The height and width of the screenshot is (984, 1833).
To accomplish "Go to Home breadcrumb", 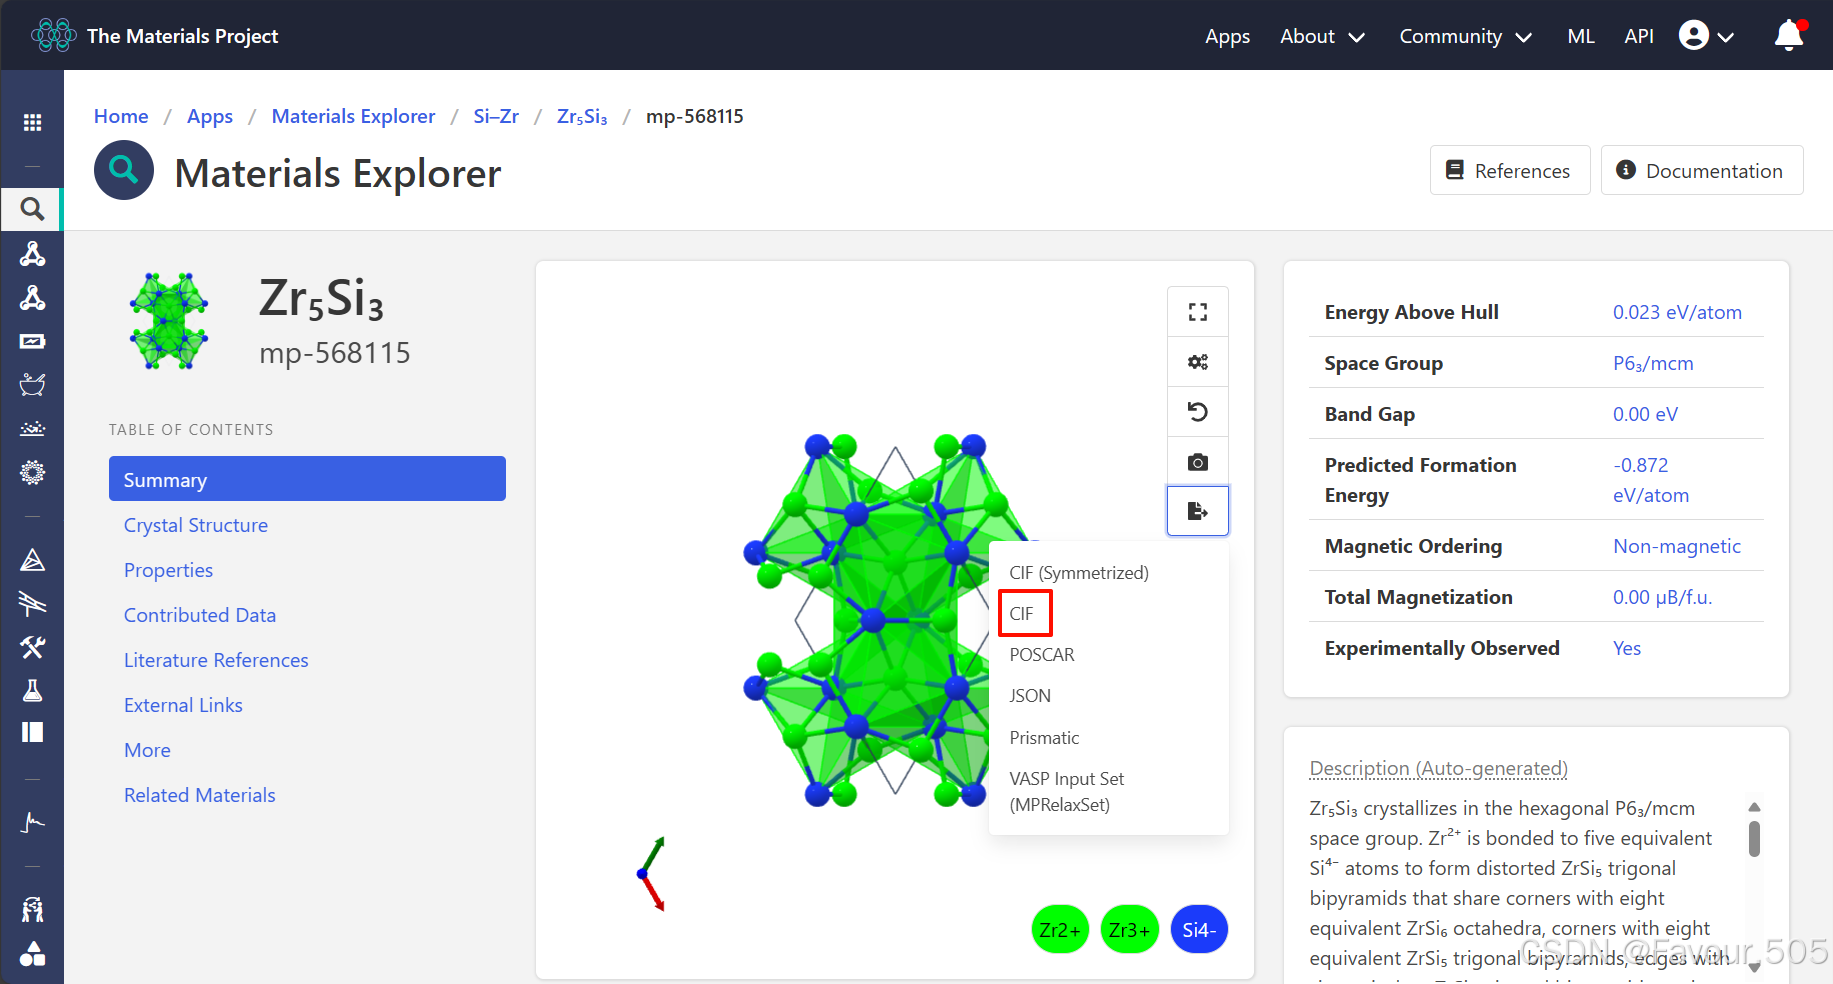I will click(121, 116).
